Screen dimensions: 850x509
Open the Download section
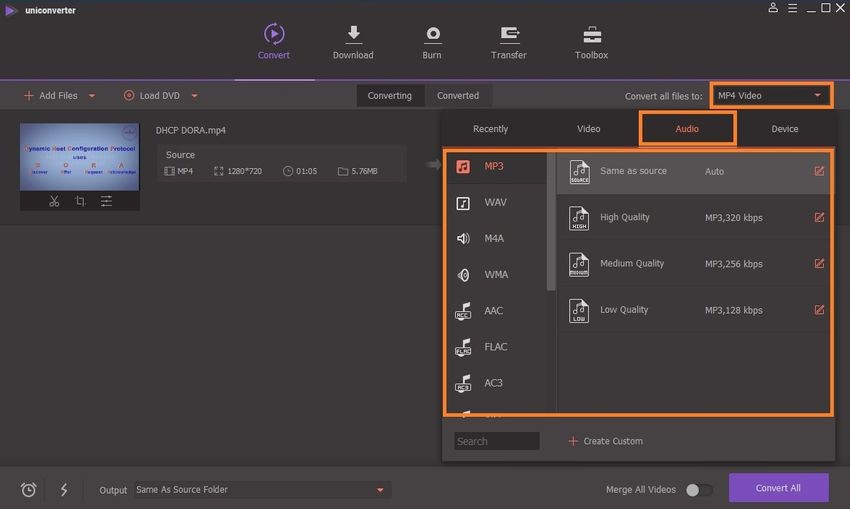click(x=353, y=41)
